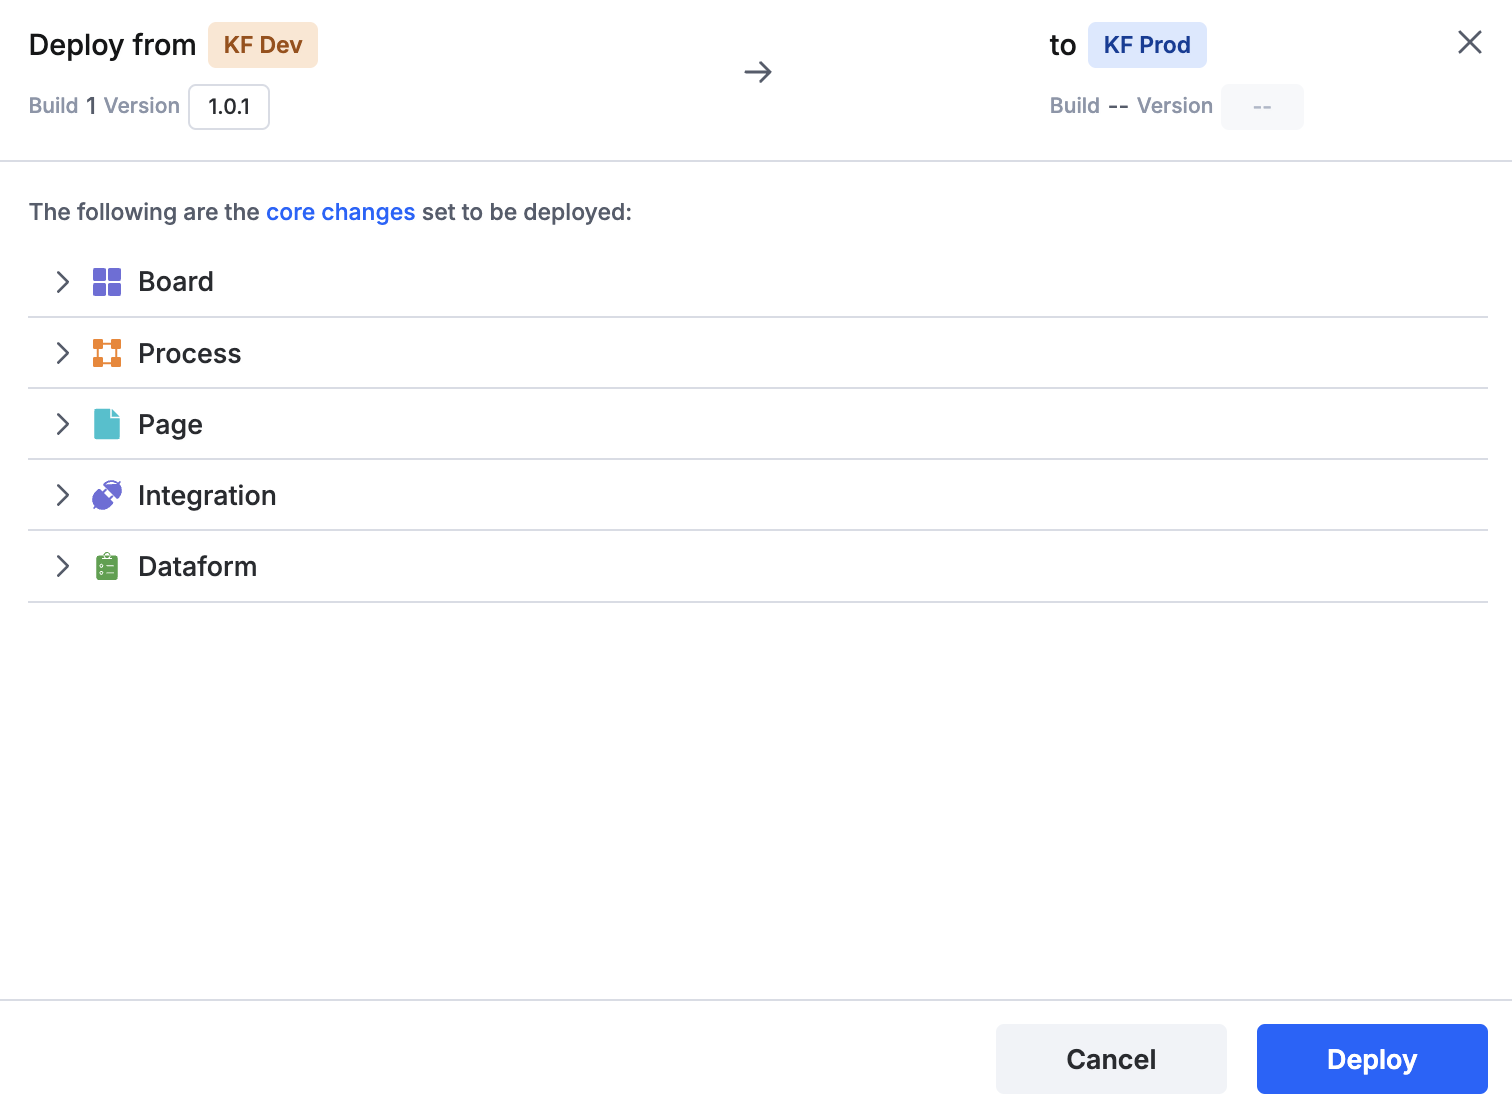The width and height of the screenshot is (1512, 1114).
Task: Expand the Page section
Action: coord(63,424)
